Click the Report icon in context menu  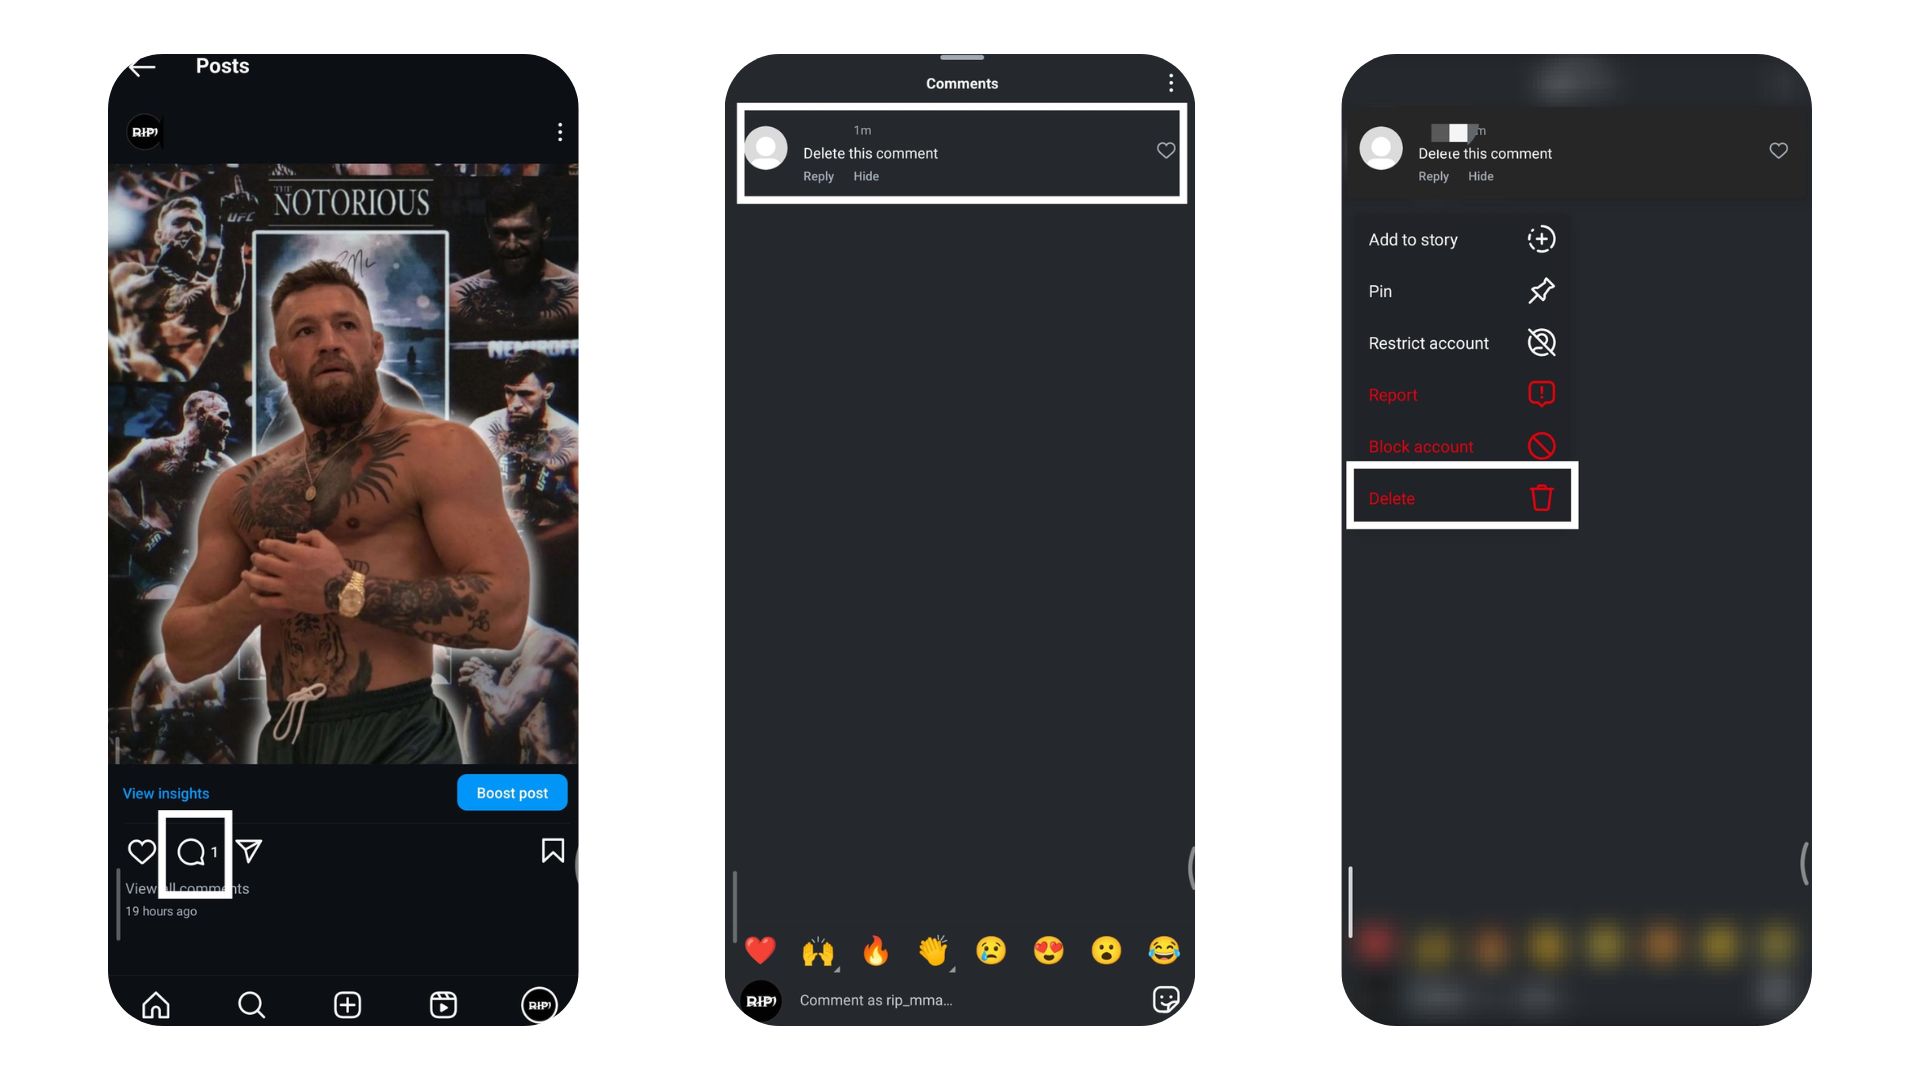click(1540, 394)
